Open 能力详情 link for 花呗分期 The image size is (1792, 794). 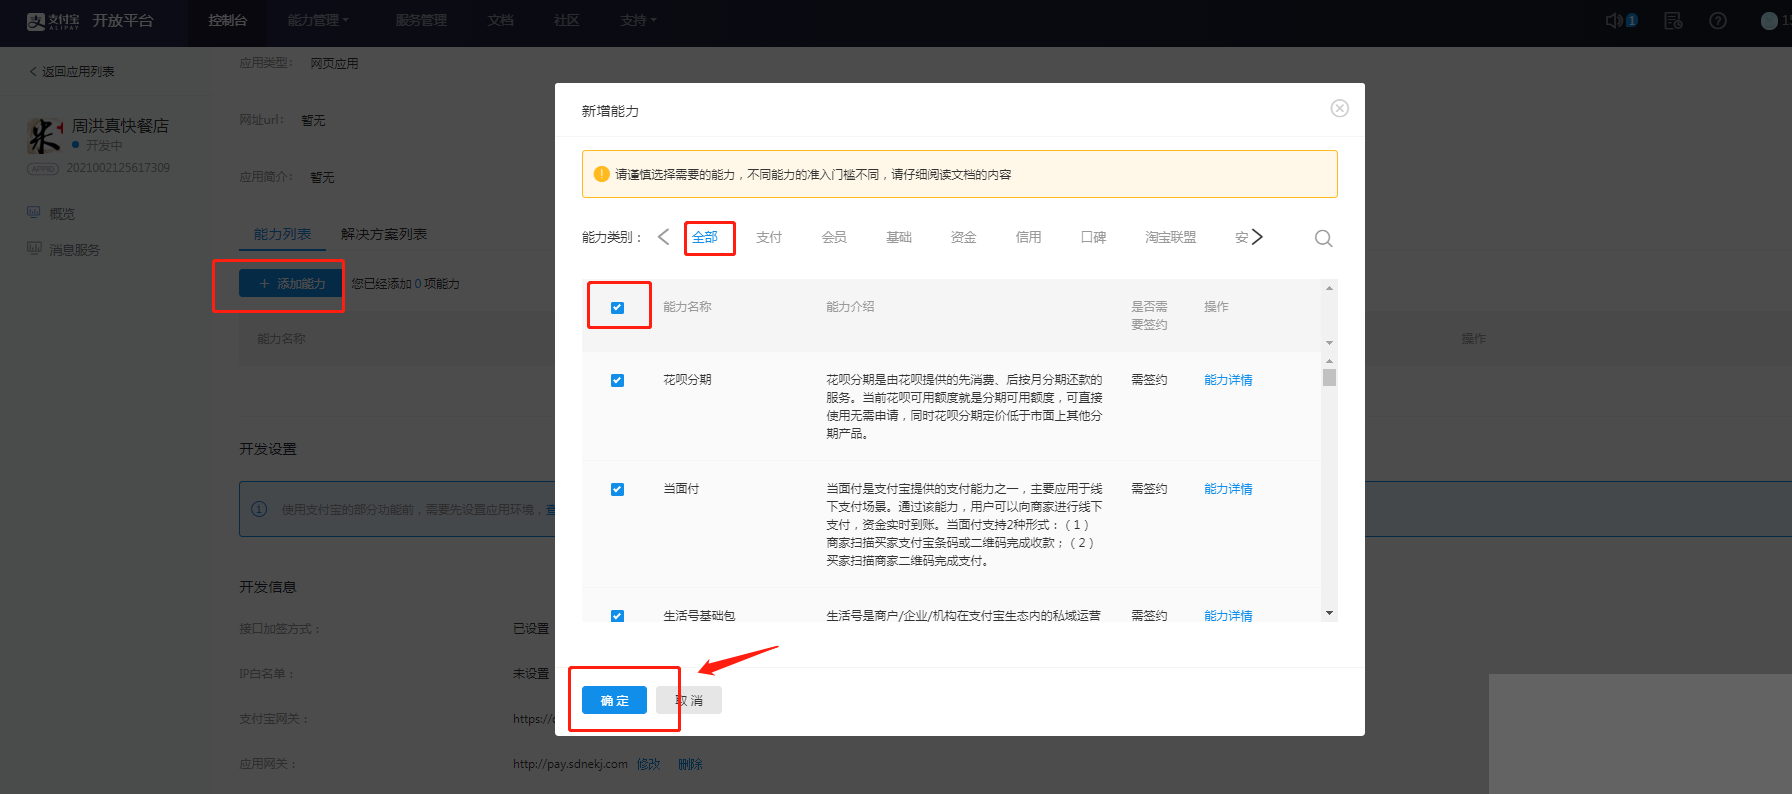(x=1228, y=380)
